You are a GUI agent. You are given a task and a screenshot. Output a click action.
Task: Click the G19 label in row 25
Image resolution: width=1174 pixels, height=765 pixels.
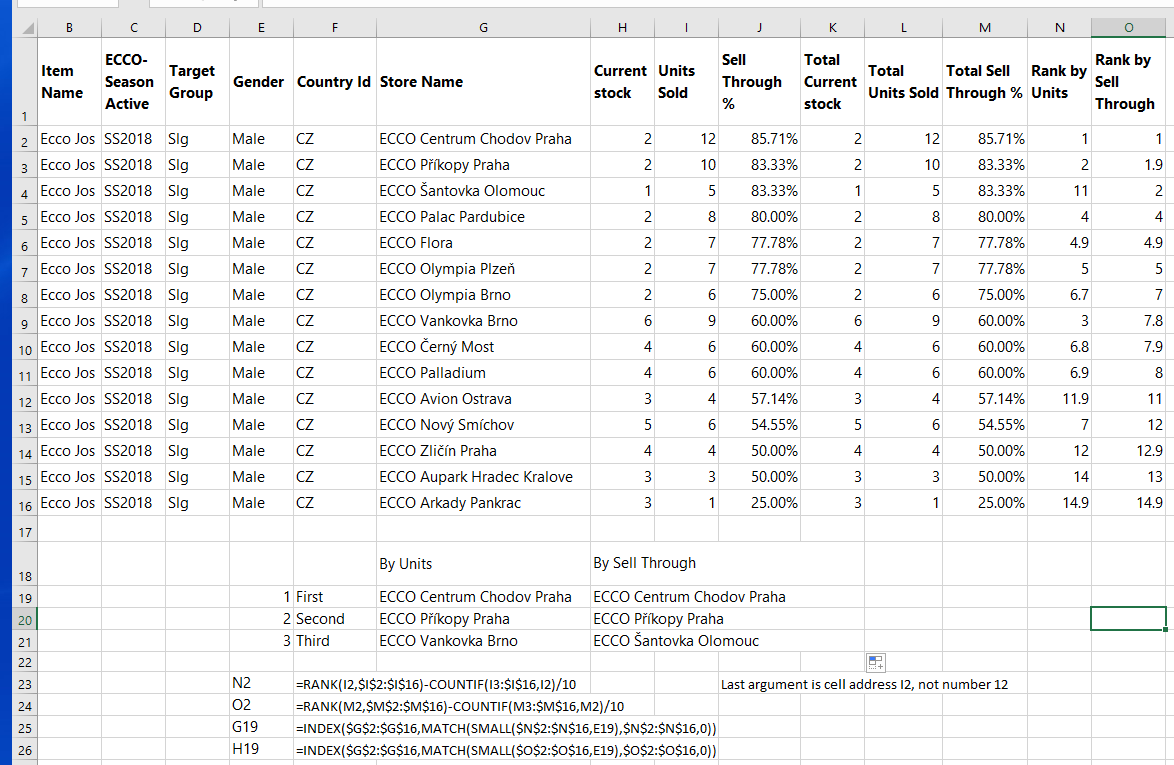click(x=261, y=727)
